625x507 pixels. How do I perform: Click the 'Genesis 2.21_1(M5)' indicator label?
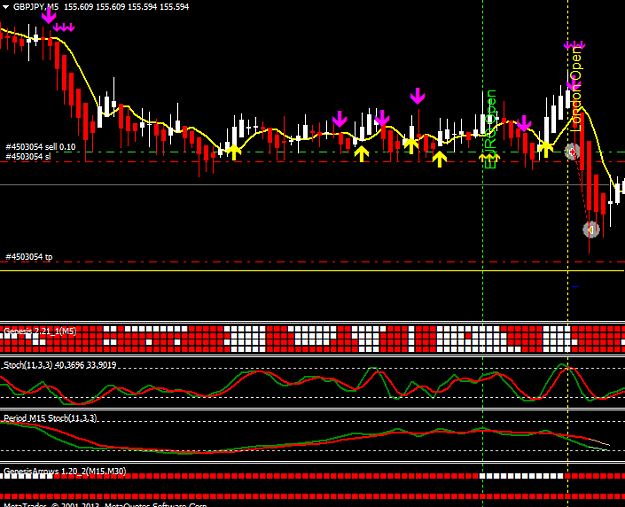click(x=40, y=331)
